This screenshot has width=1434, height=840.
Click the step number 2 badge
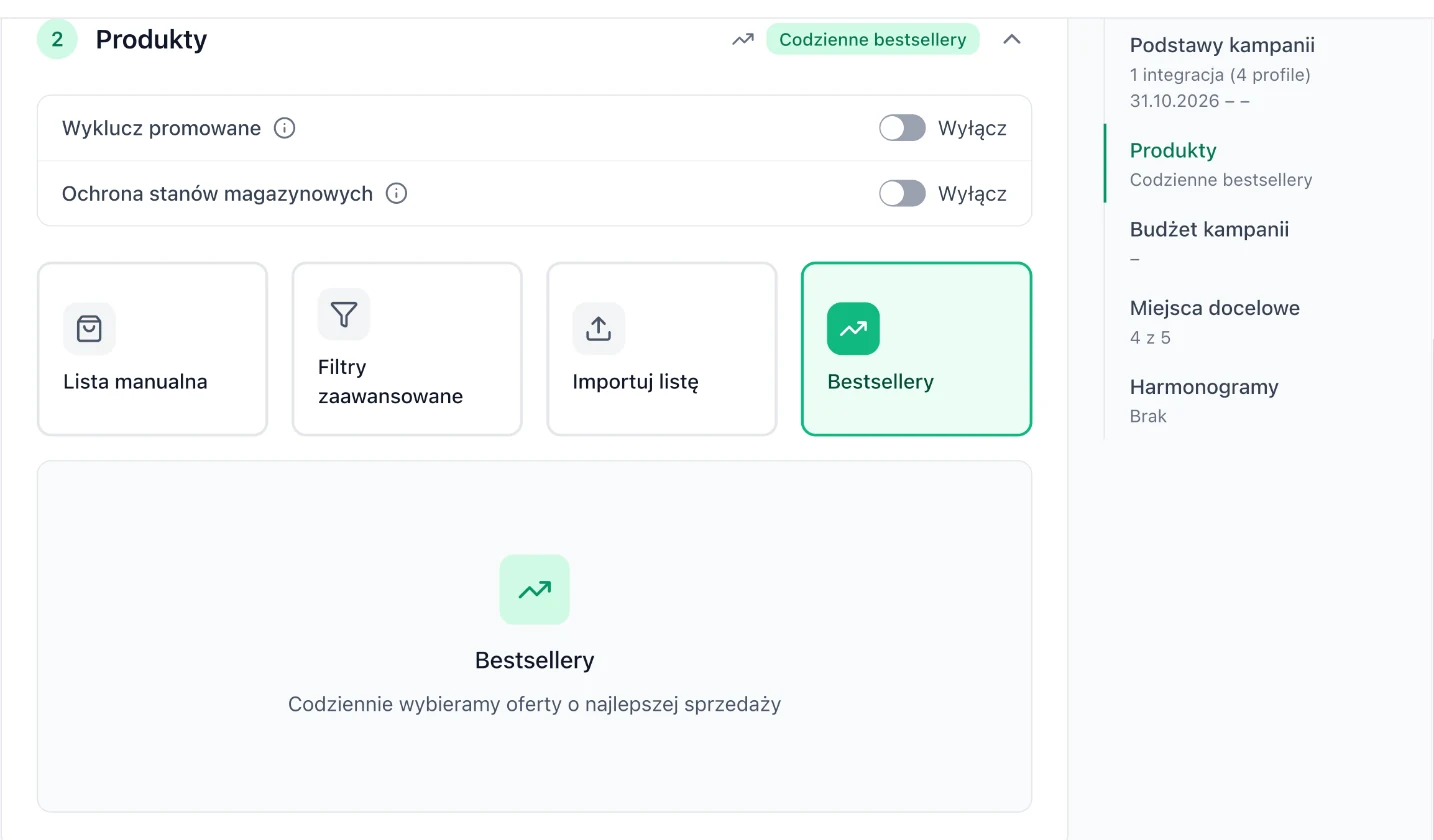(x=57, y=40)
